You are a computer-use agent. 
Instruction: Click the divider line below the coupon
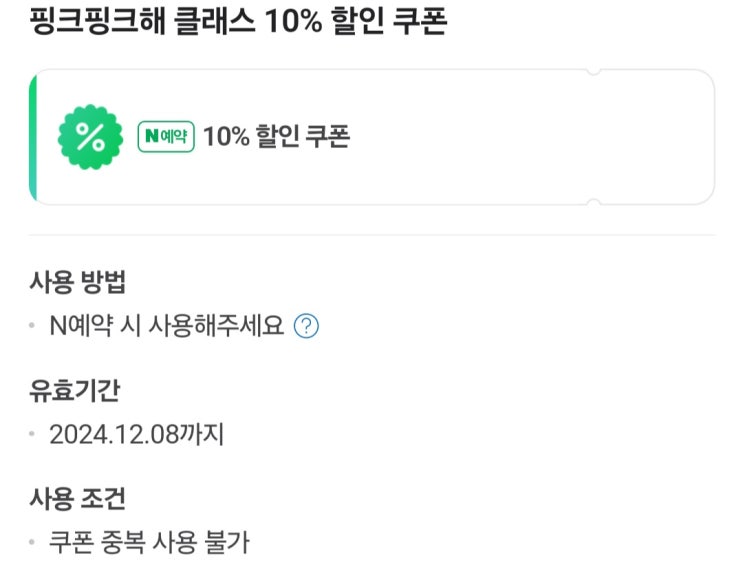[x=372, y=236]
